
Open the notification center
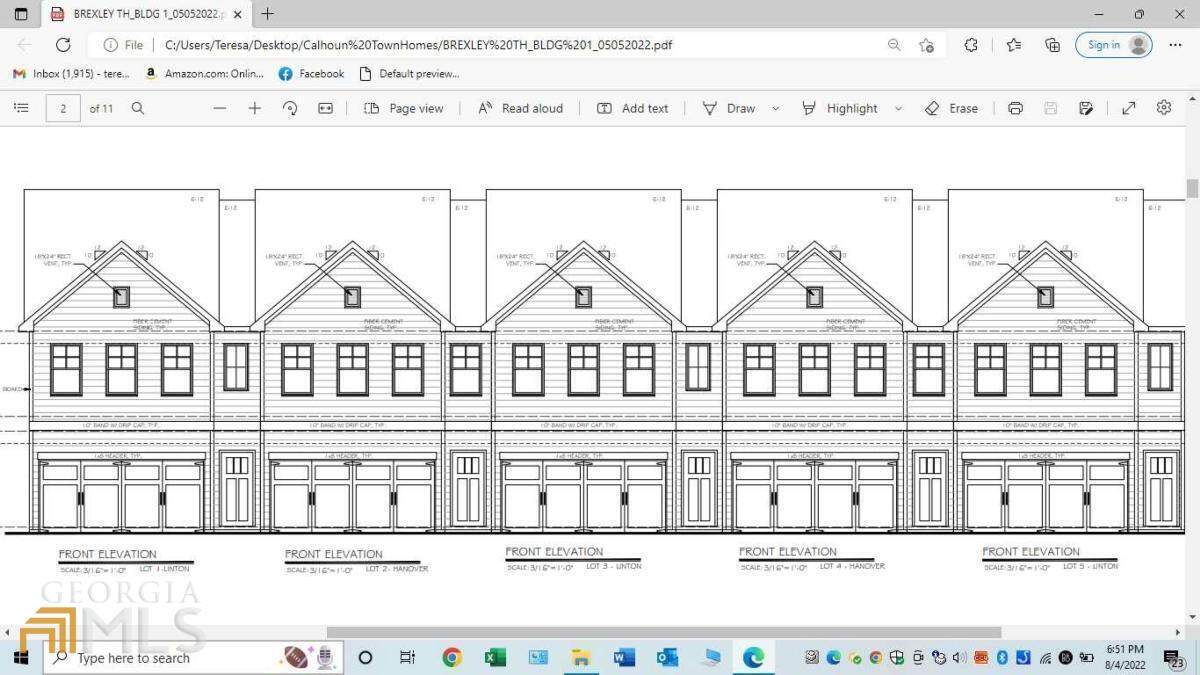[x=1172, y=657]
